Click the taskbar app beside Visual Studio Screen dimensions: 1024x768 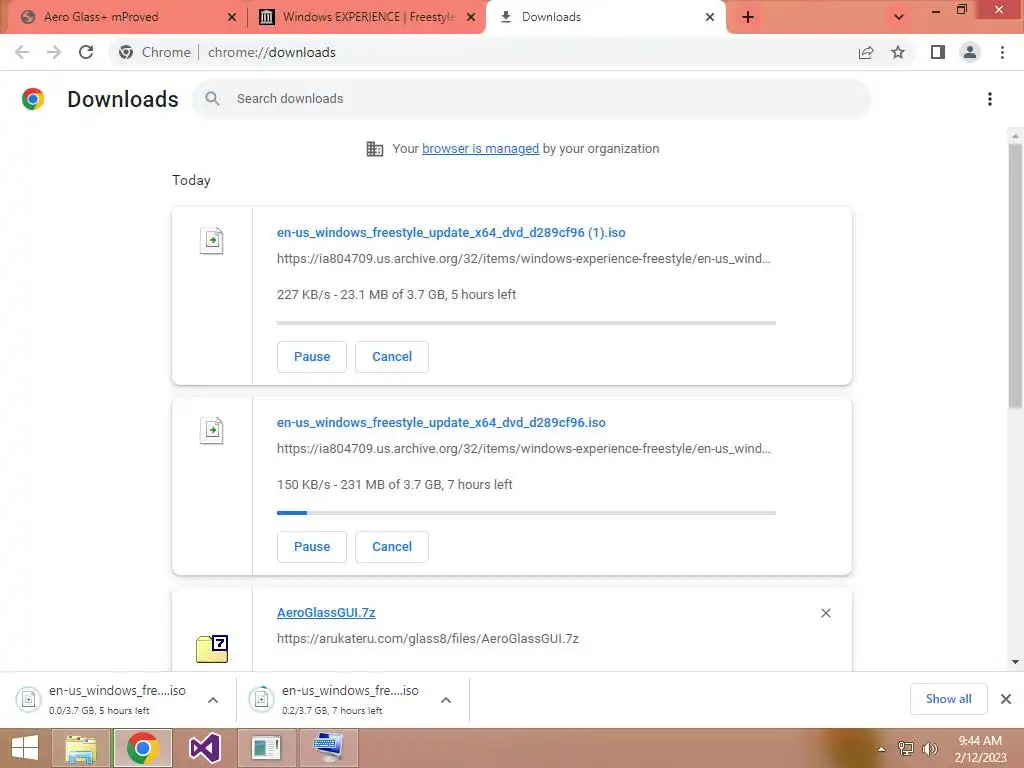(266, 748)
